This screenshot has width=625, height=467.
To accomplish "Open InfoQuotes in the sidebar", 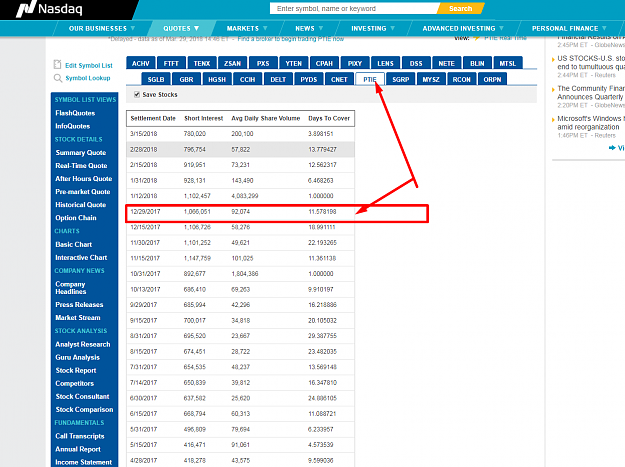I will [x=73, y=126].
